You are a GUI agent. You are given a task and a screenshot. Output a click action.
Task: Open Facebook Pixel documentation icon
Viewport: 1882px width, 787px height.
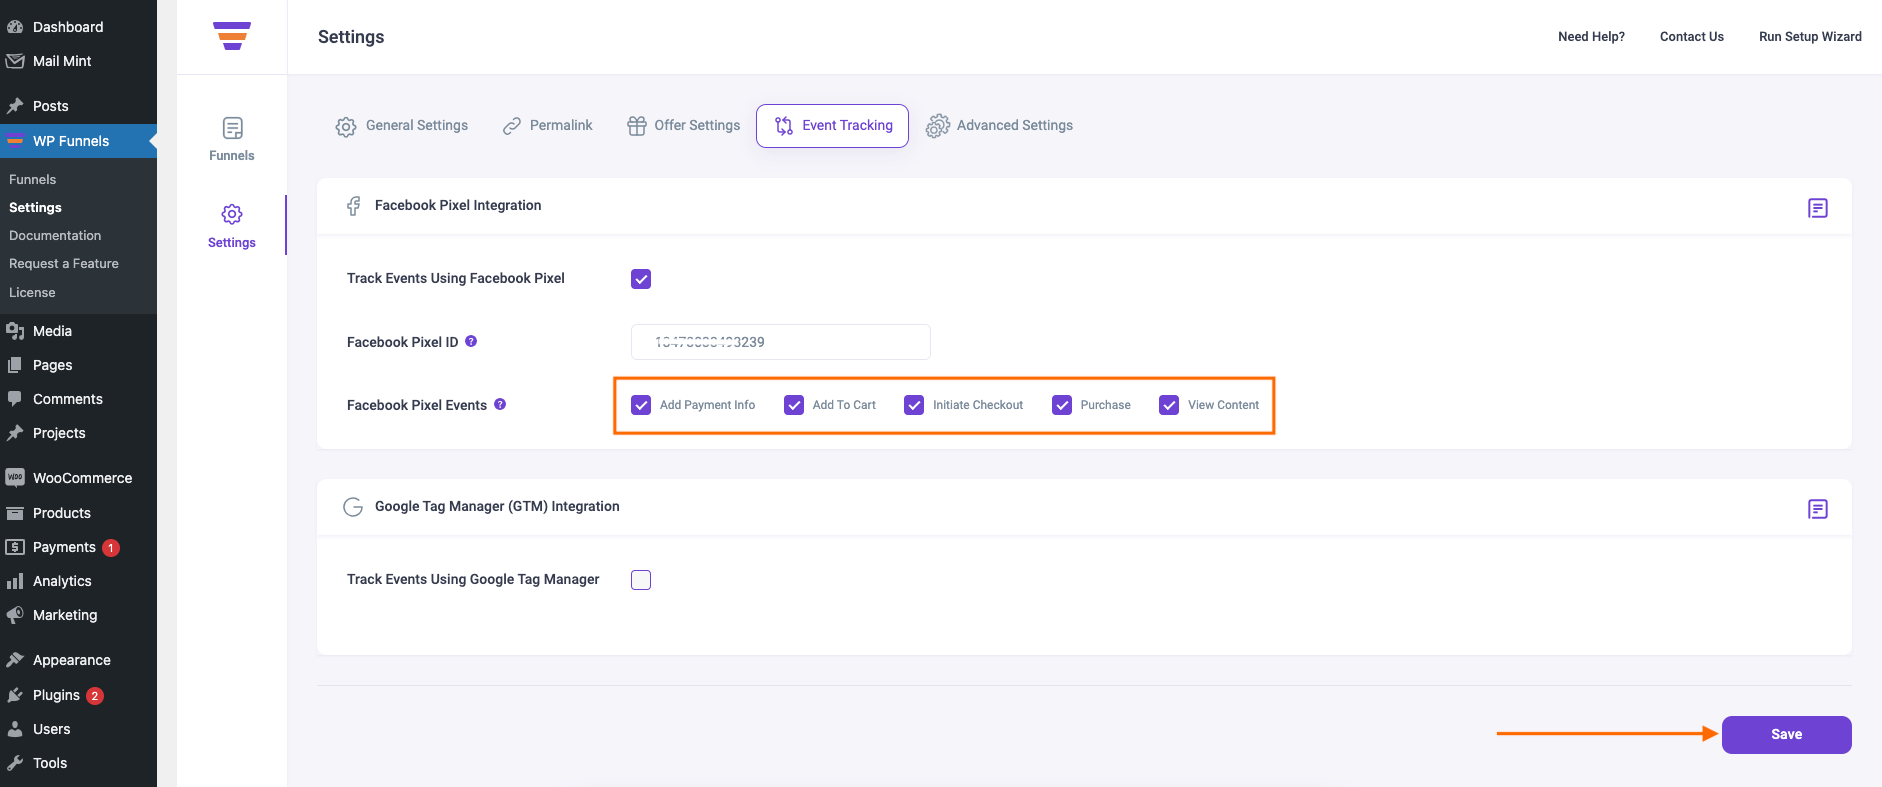pyautogui.click(x=1818, y=208)
